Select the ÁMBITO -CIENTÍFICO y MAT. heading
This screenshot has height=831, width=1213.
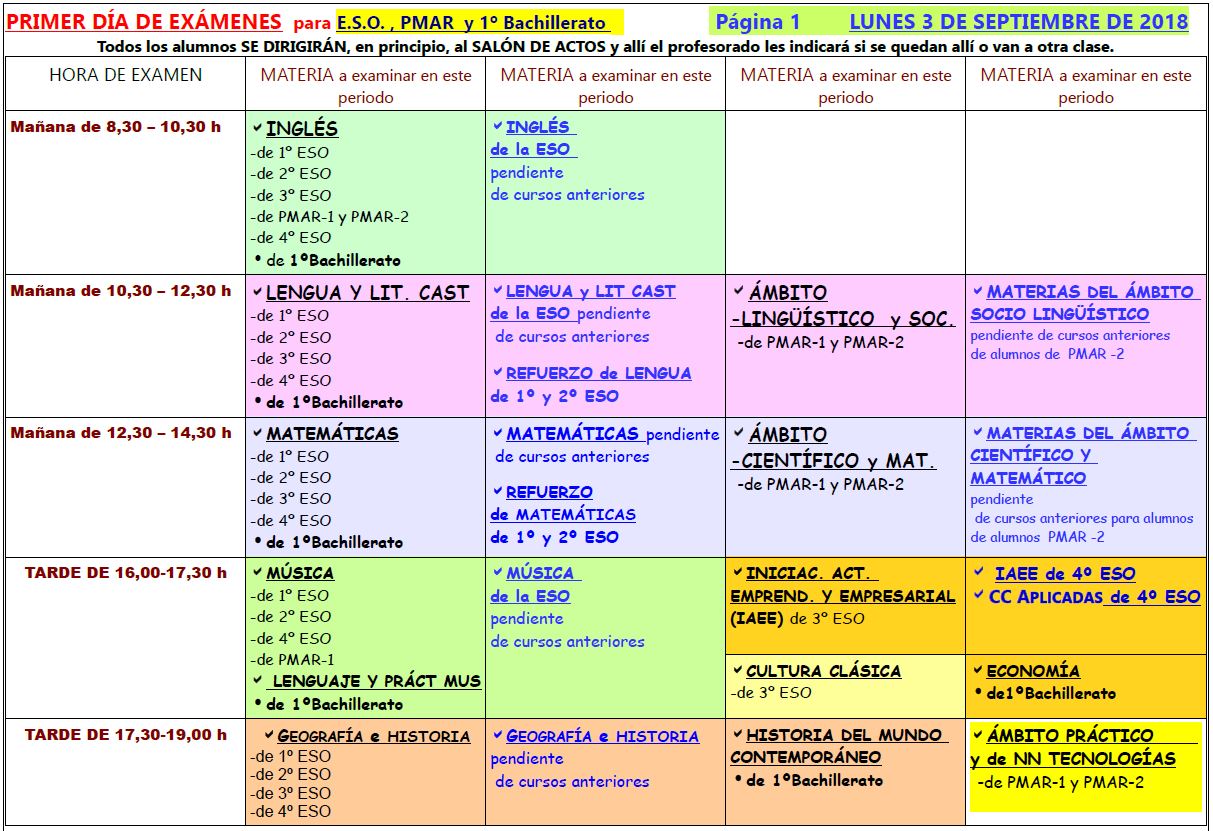pyautogui.click(x=832, y=447)
